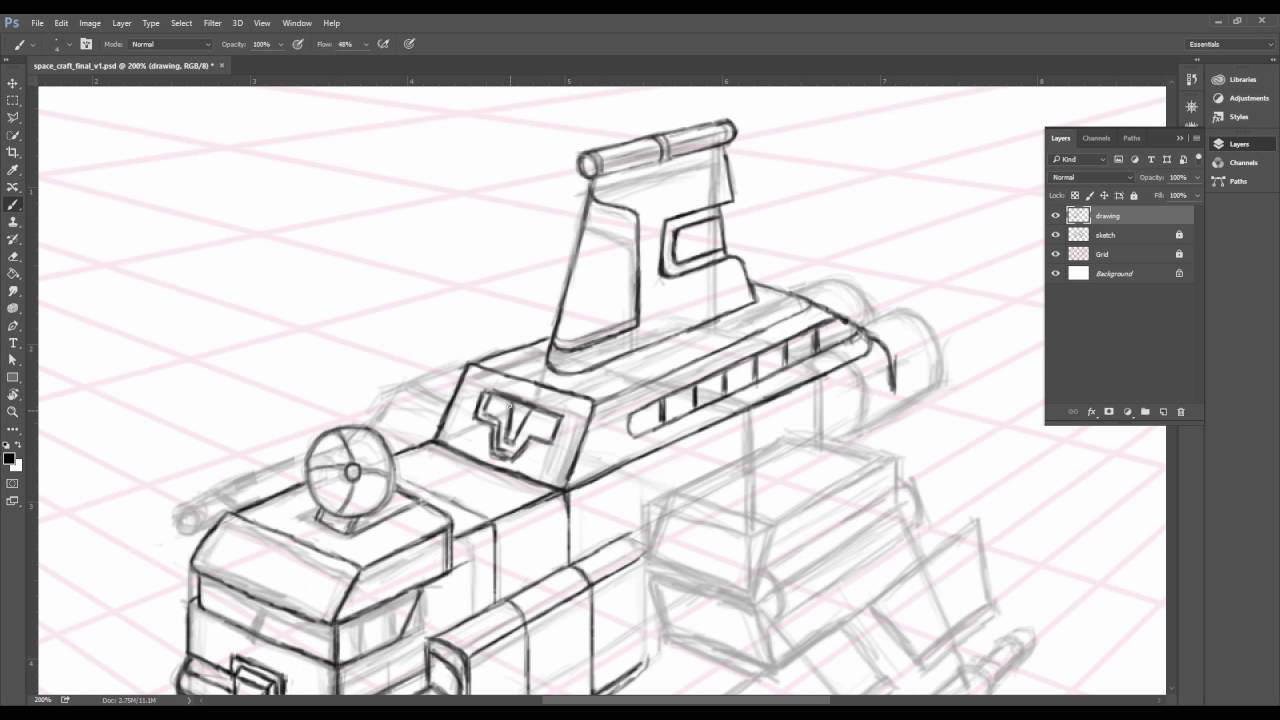
Task: Switch to the Paths tab in layers panel
Action: 1131,138
